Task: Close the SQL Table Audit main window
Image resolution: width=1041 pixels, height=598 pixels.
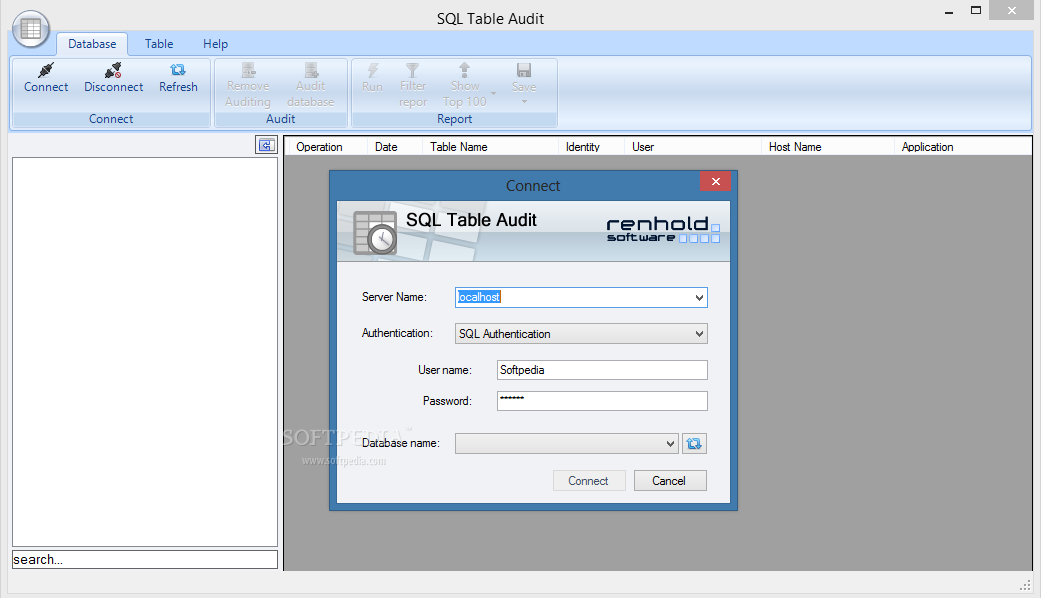Action: [1012, 11]
